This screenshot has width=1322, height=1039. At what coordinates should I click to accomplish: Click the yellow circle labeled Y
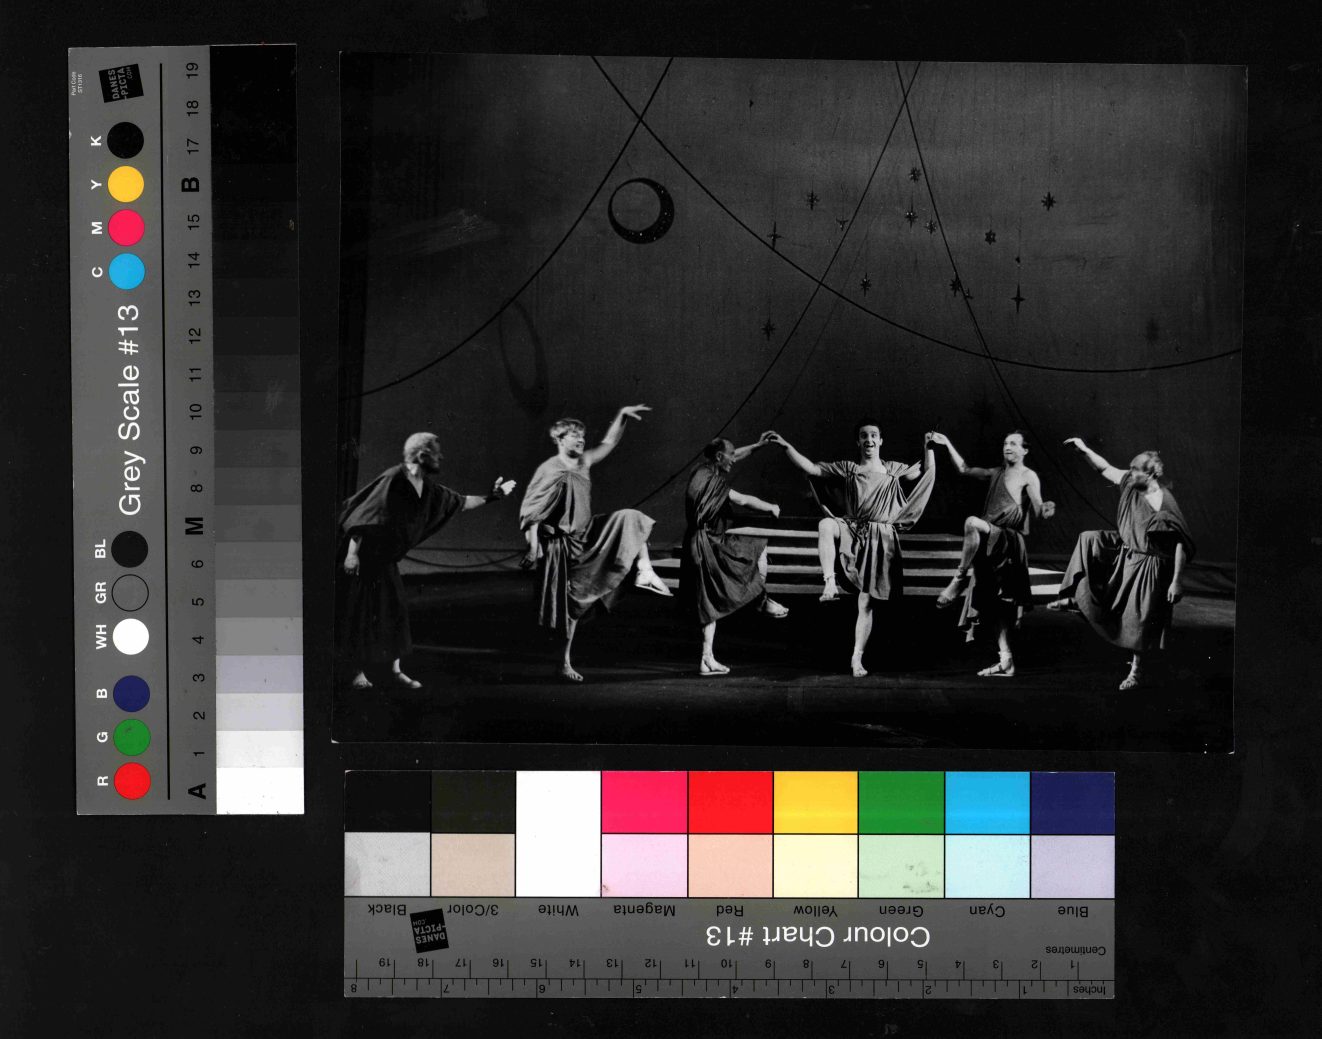click(126, 184)
